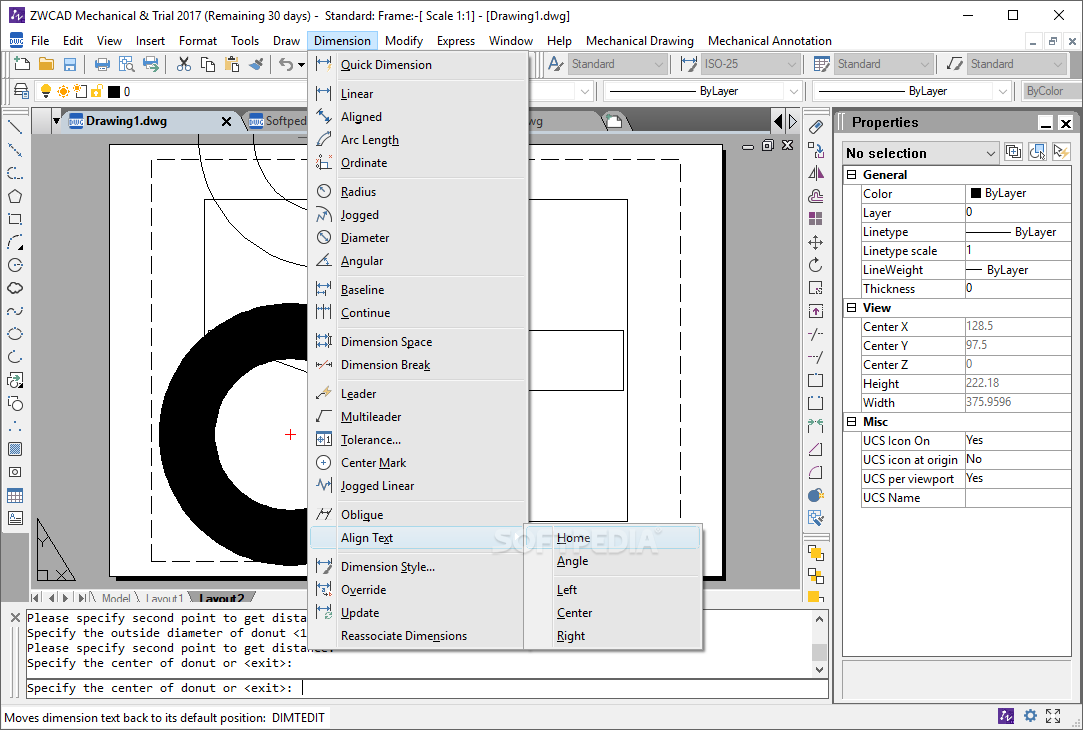The image size is (1083, 730).
Task: Click the Match Properties brush icon
Action: (256, 64)
